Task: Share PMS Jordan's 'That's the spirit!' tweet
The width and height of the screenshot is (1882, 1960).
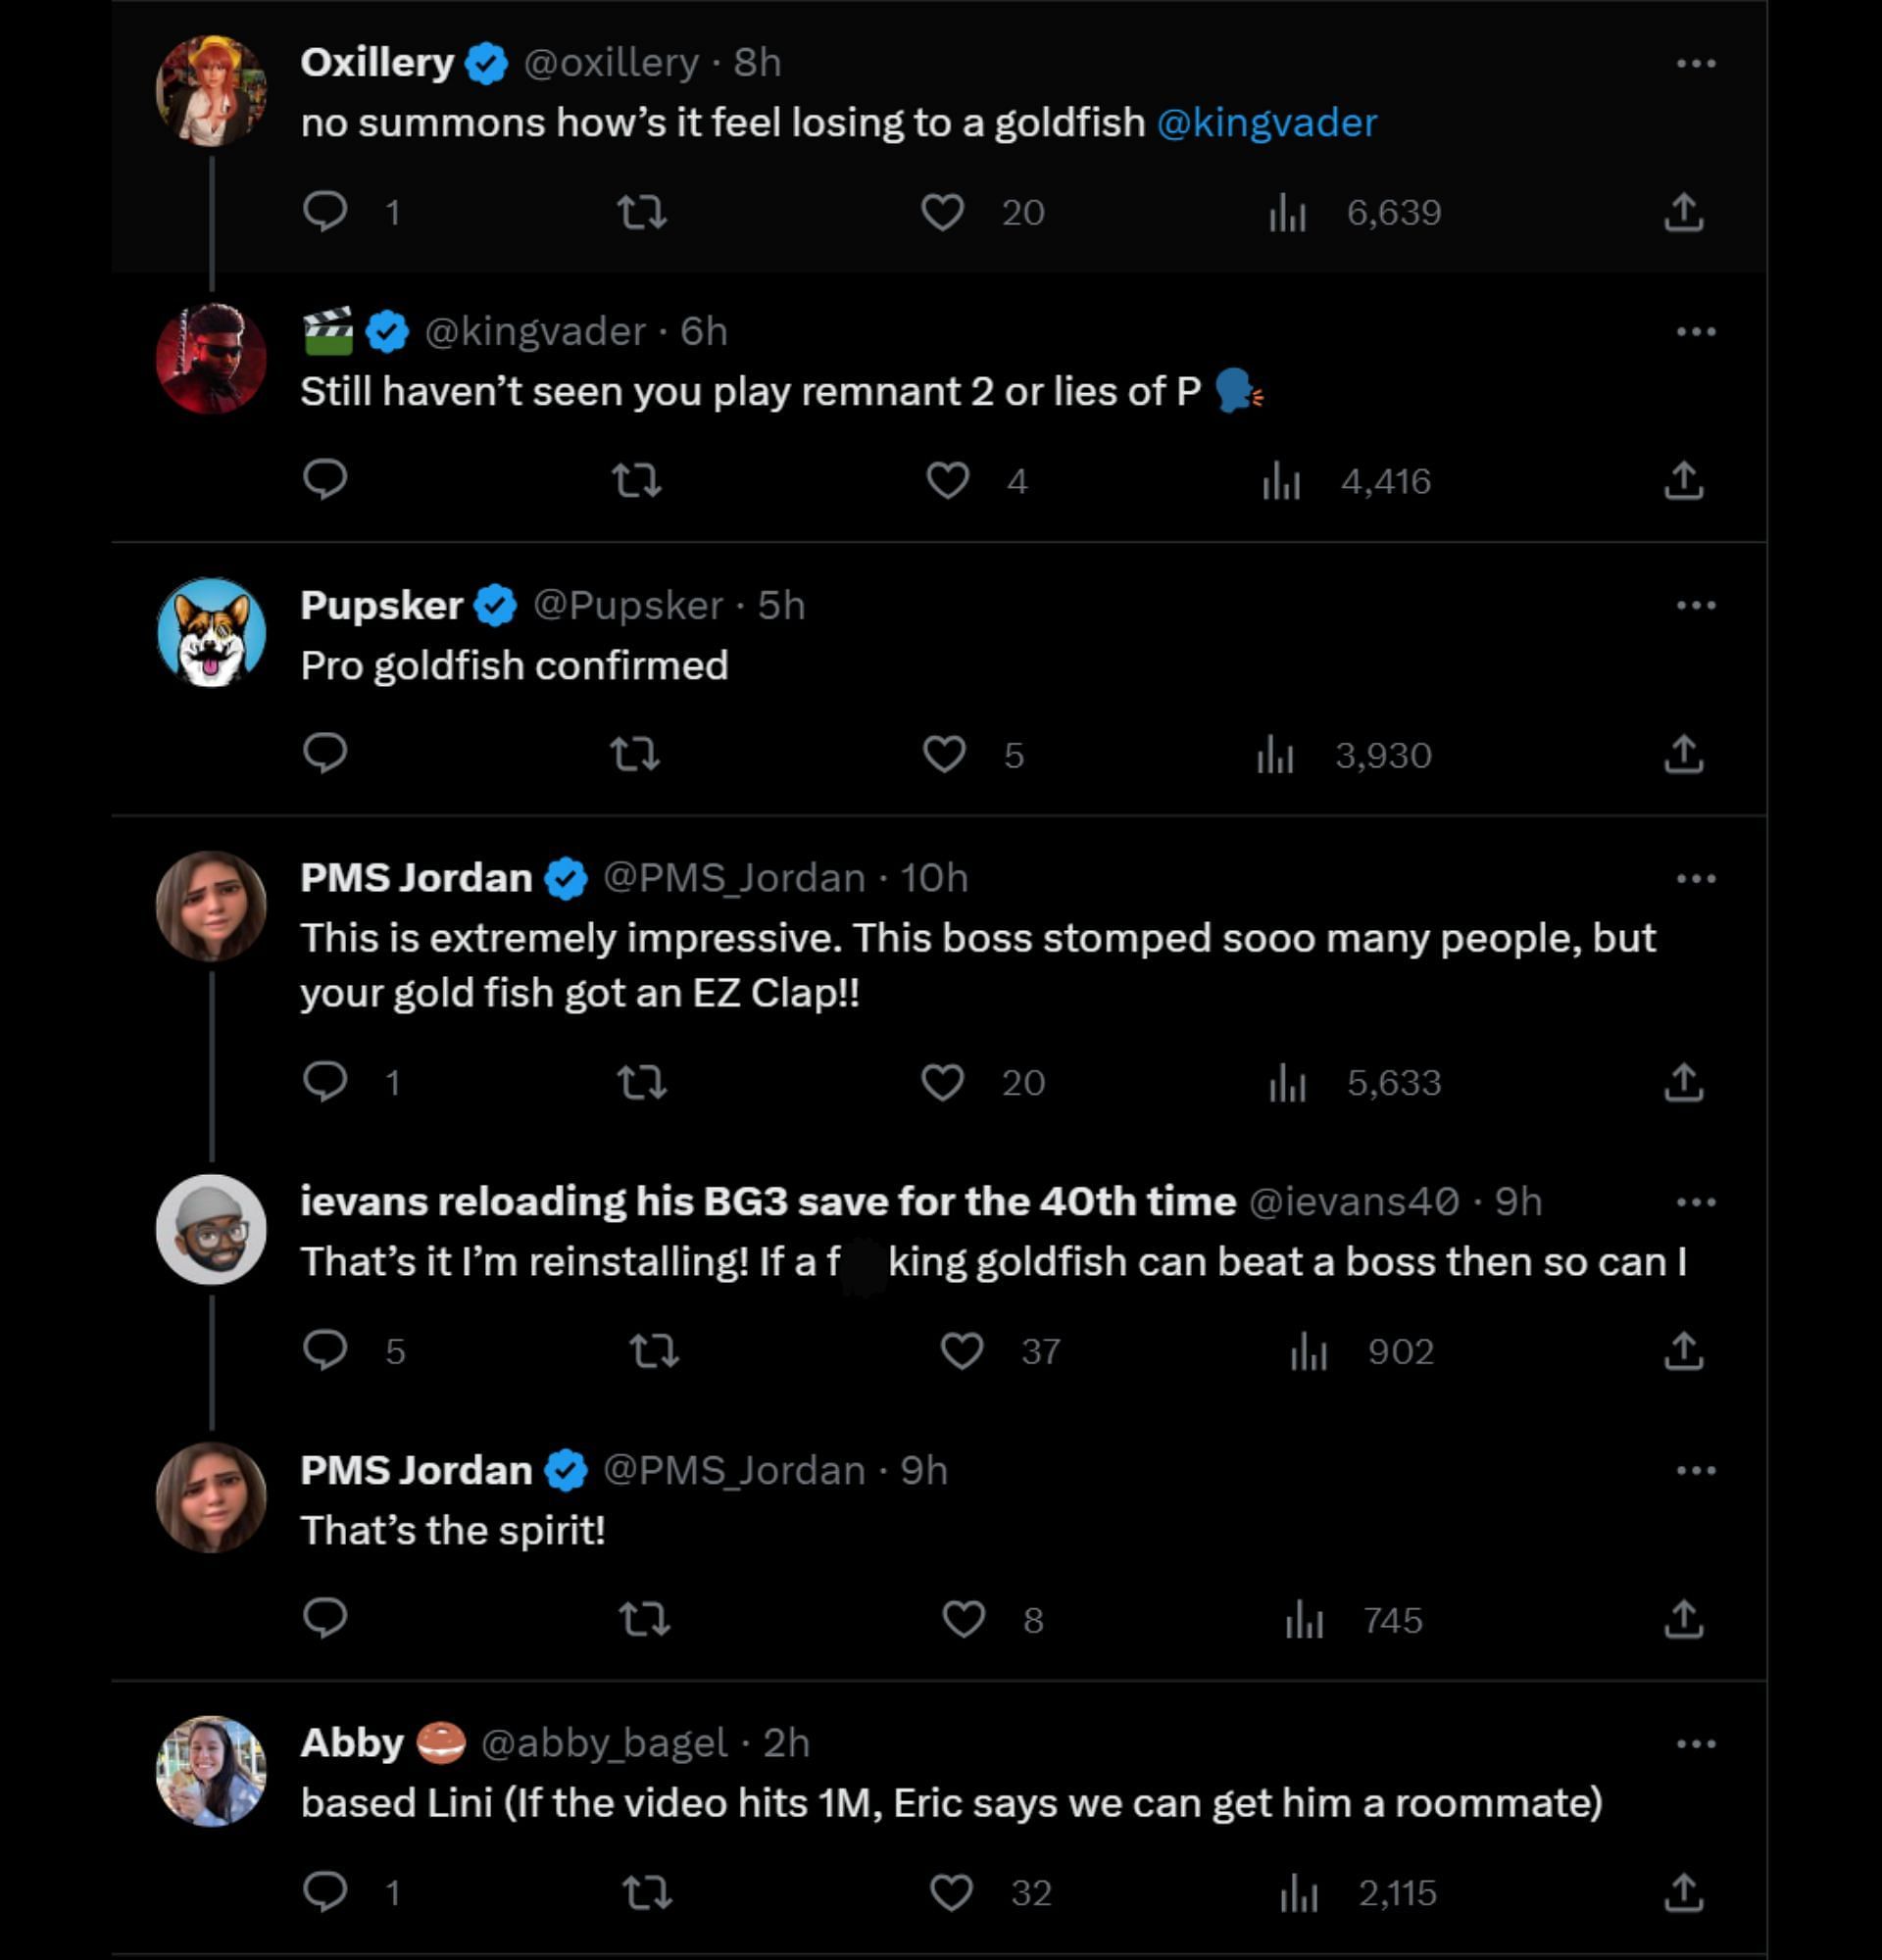Action: point(1683,1620)
